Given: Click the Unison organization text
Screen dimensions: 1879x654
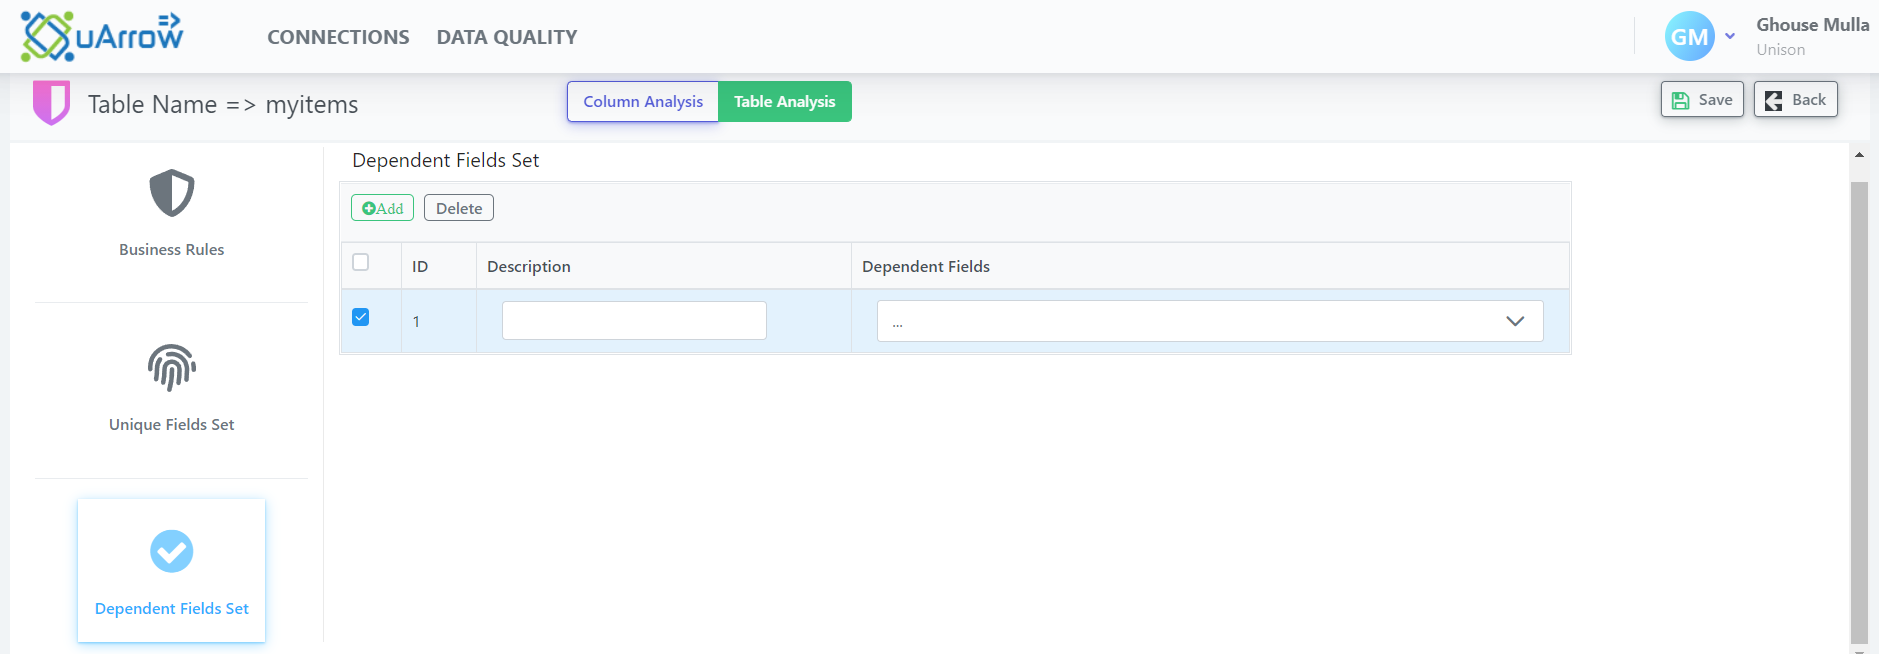Looking at the screenshot, I should pos(1781,50).
